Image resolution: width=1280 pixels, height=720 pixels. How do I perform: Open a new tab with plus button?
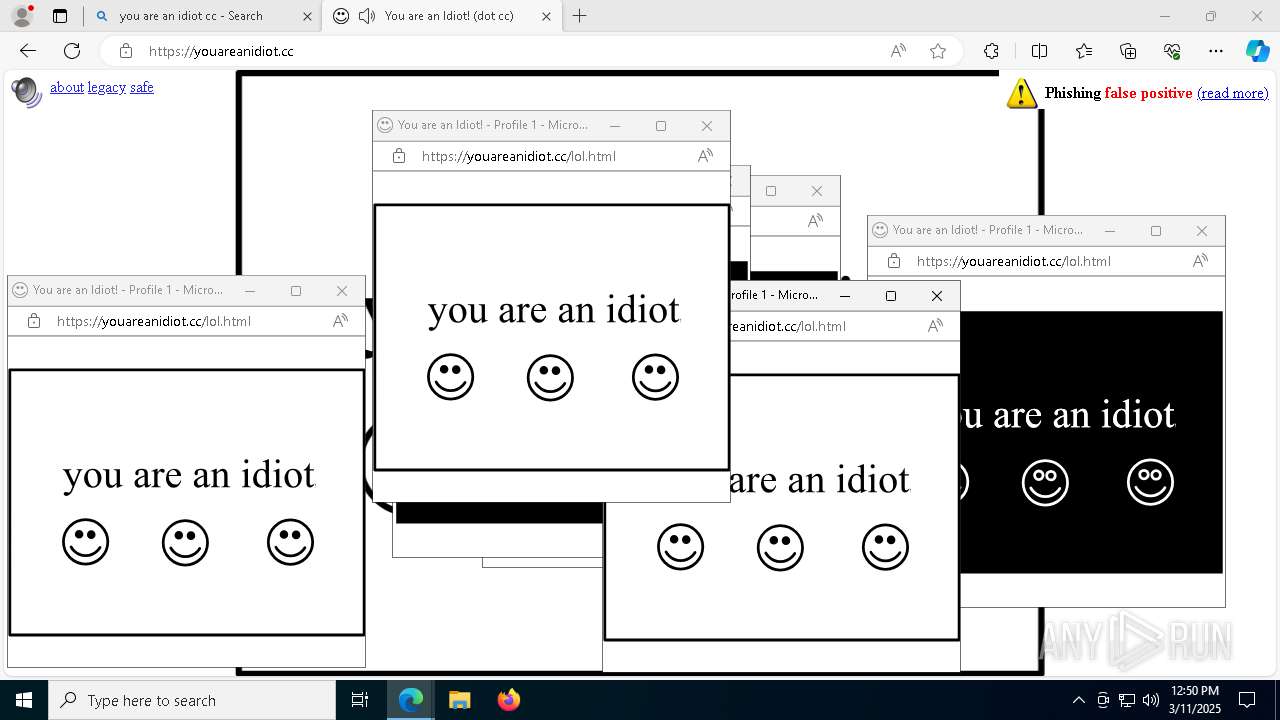tap(580, 16)
